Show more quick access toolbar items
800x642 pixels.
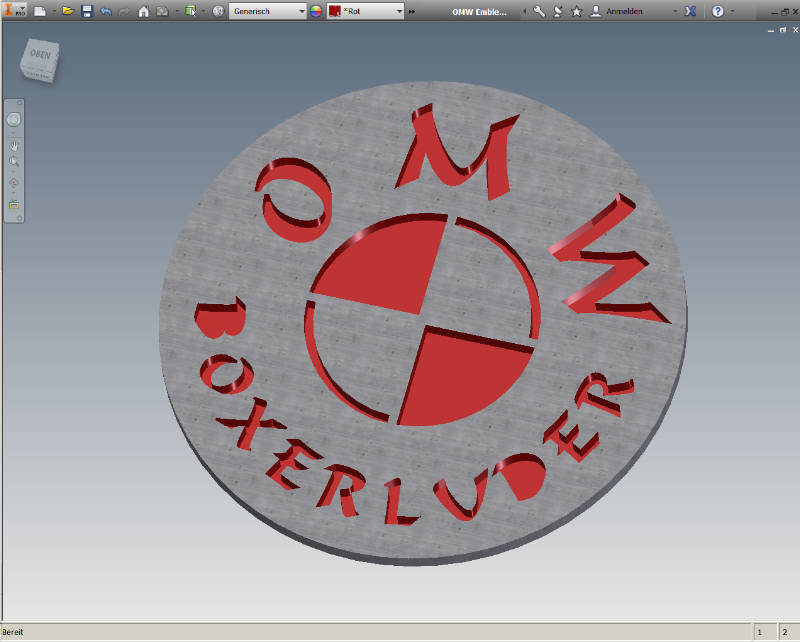[x=412, y=11]
